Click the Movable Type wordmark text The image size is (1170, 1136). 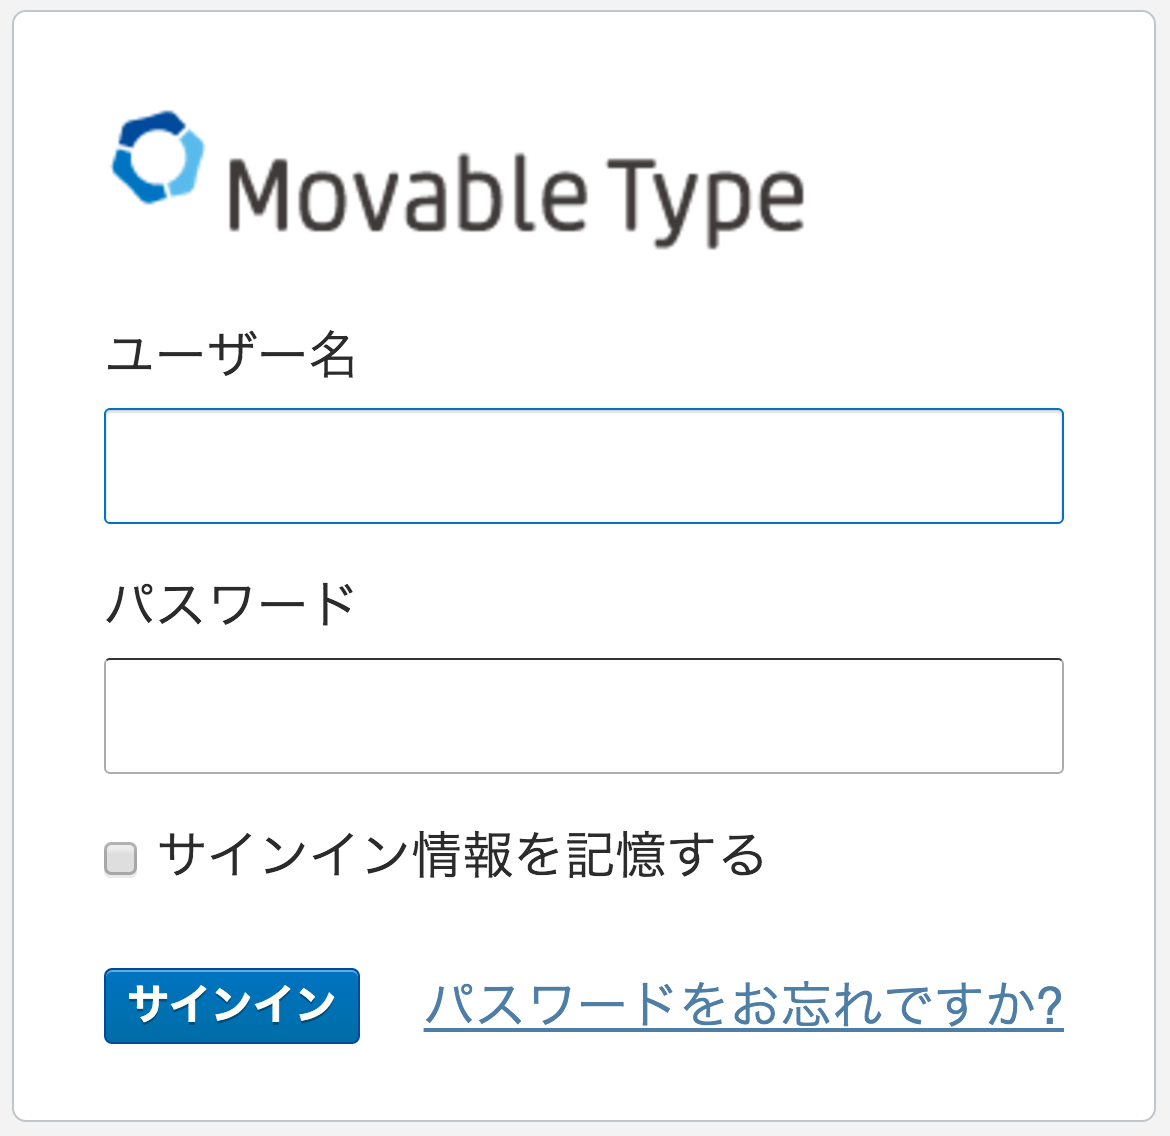click(515, 197)
